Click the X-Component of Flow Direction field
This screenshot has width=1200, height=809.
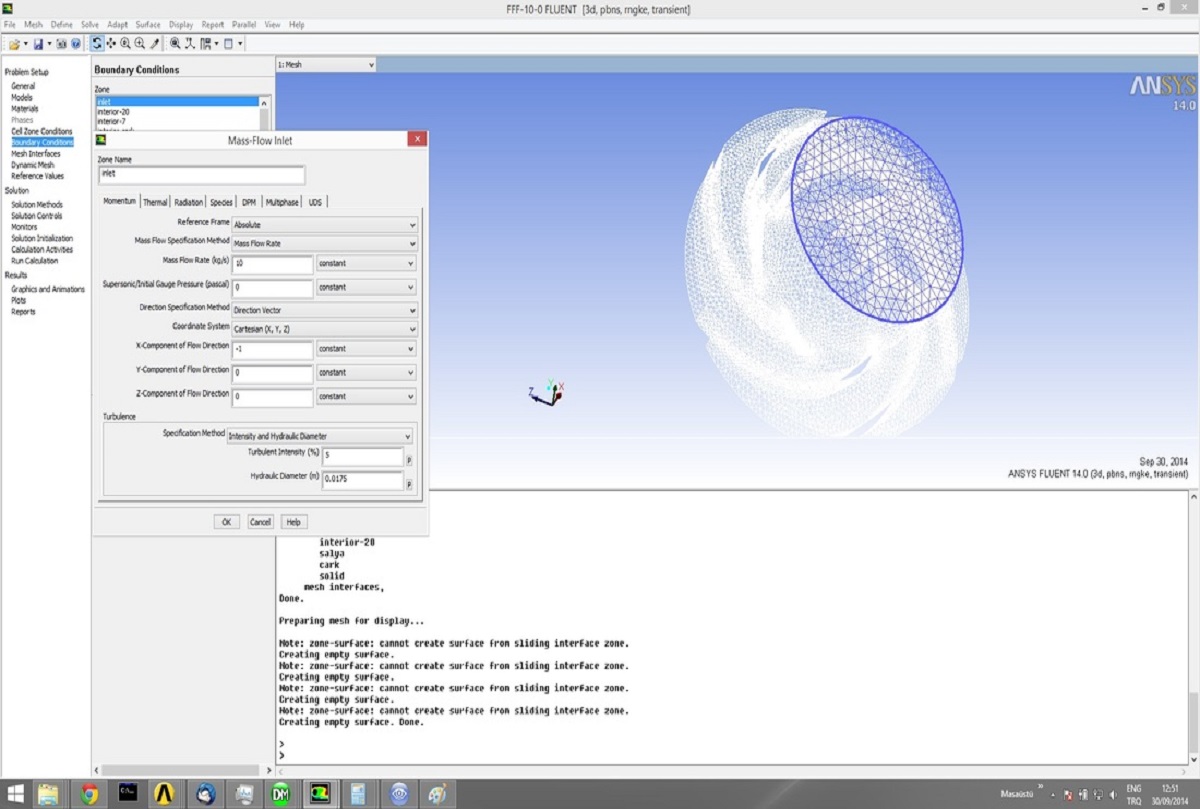(x=272, y=349)
